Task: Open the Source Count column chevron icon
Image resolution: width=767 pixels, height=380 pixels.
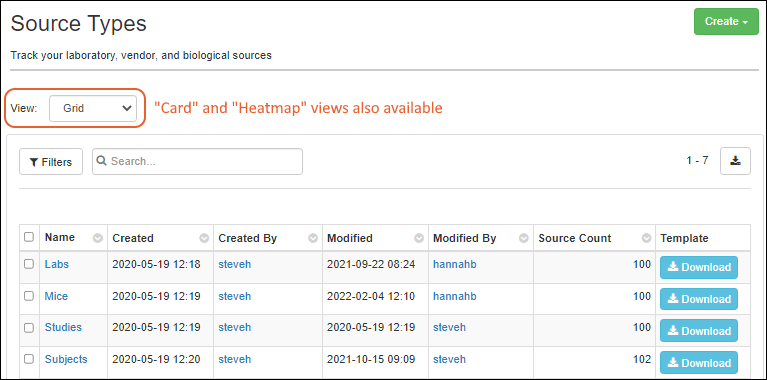Action: (647, 238)
